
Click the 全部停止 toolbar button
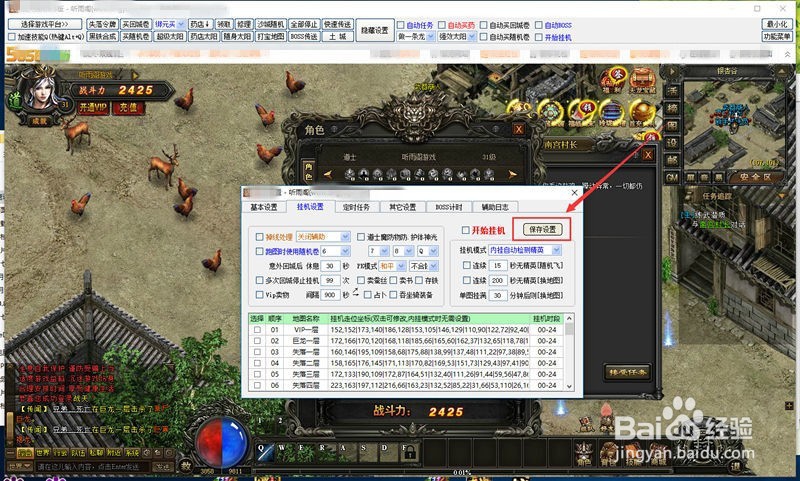[304, 24]
